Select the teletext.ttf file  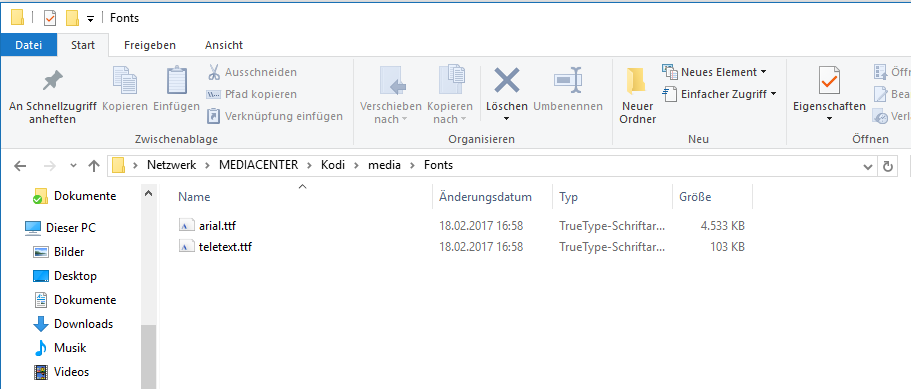click(x=225, y=247)
